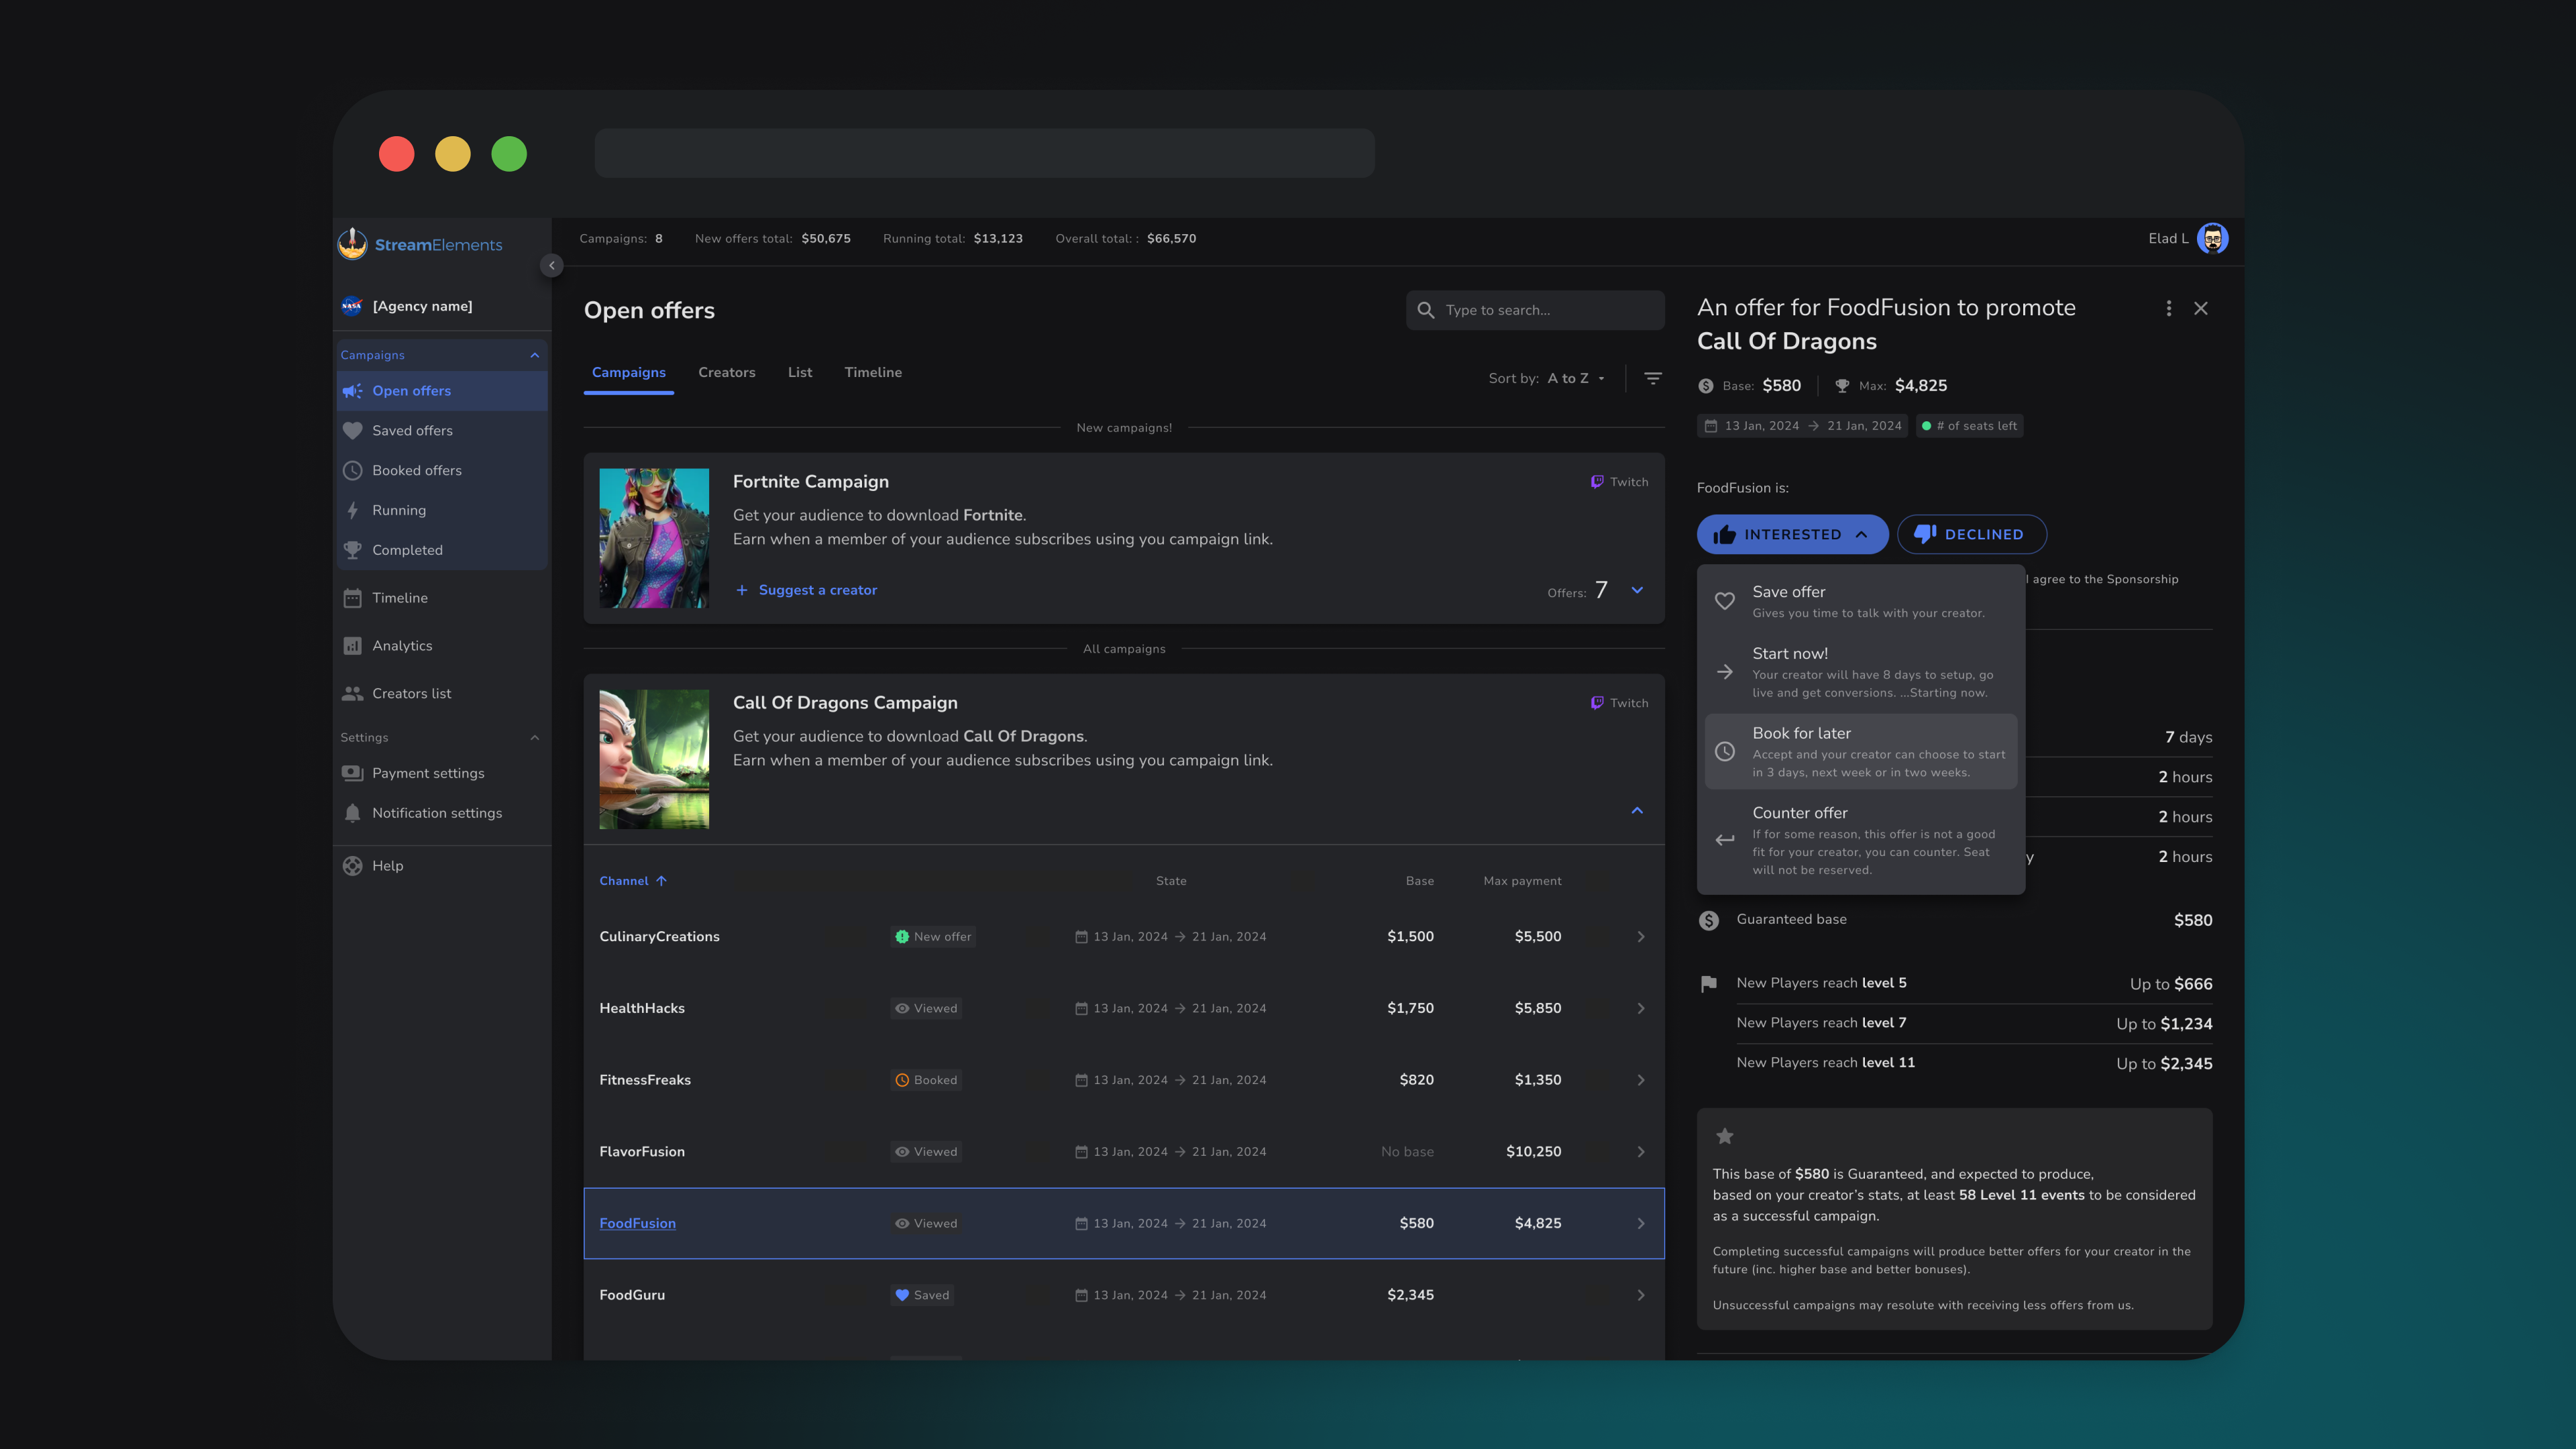Open Notification settings
Image resolution: width=2576 pixels, height=1449 pixels.
pyautogui.click(x=437, y=813)
